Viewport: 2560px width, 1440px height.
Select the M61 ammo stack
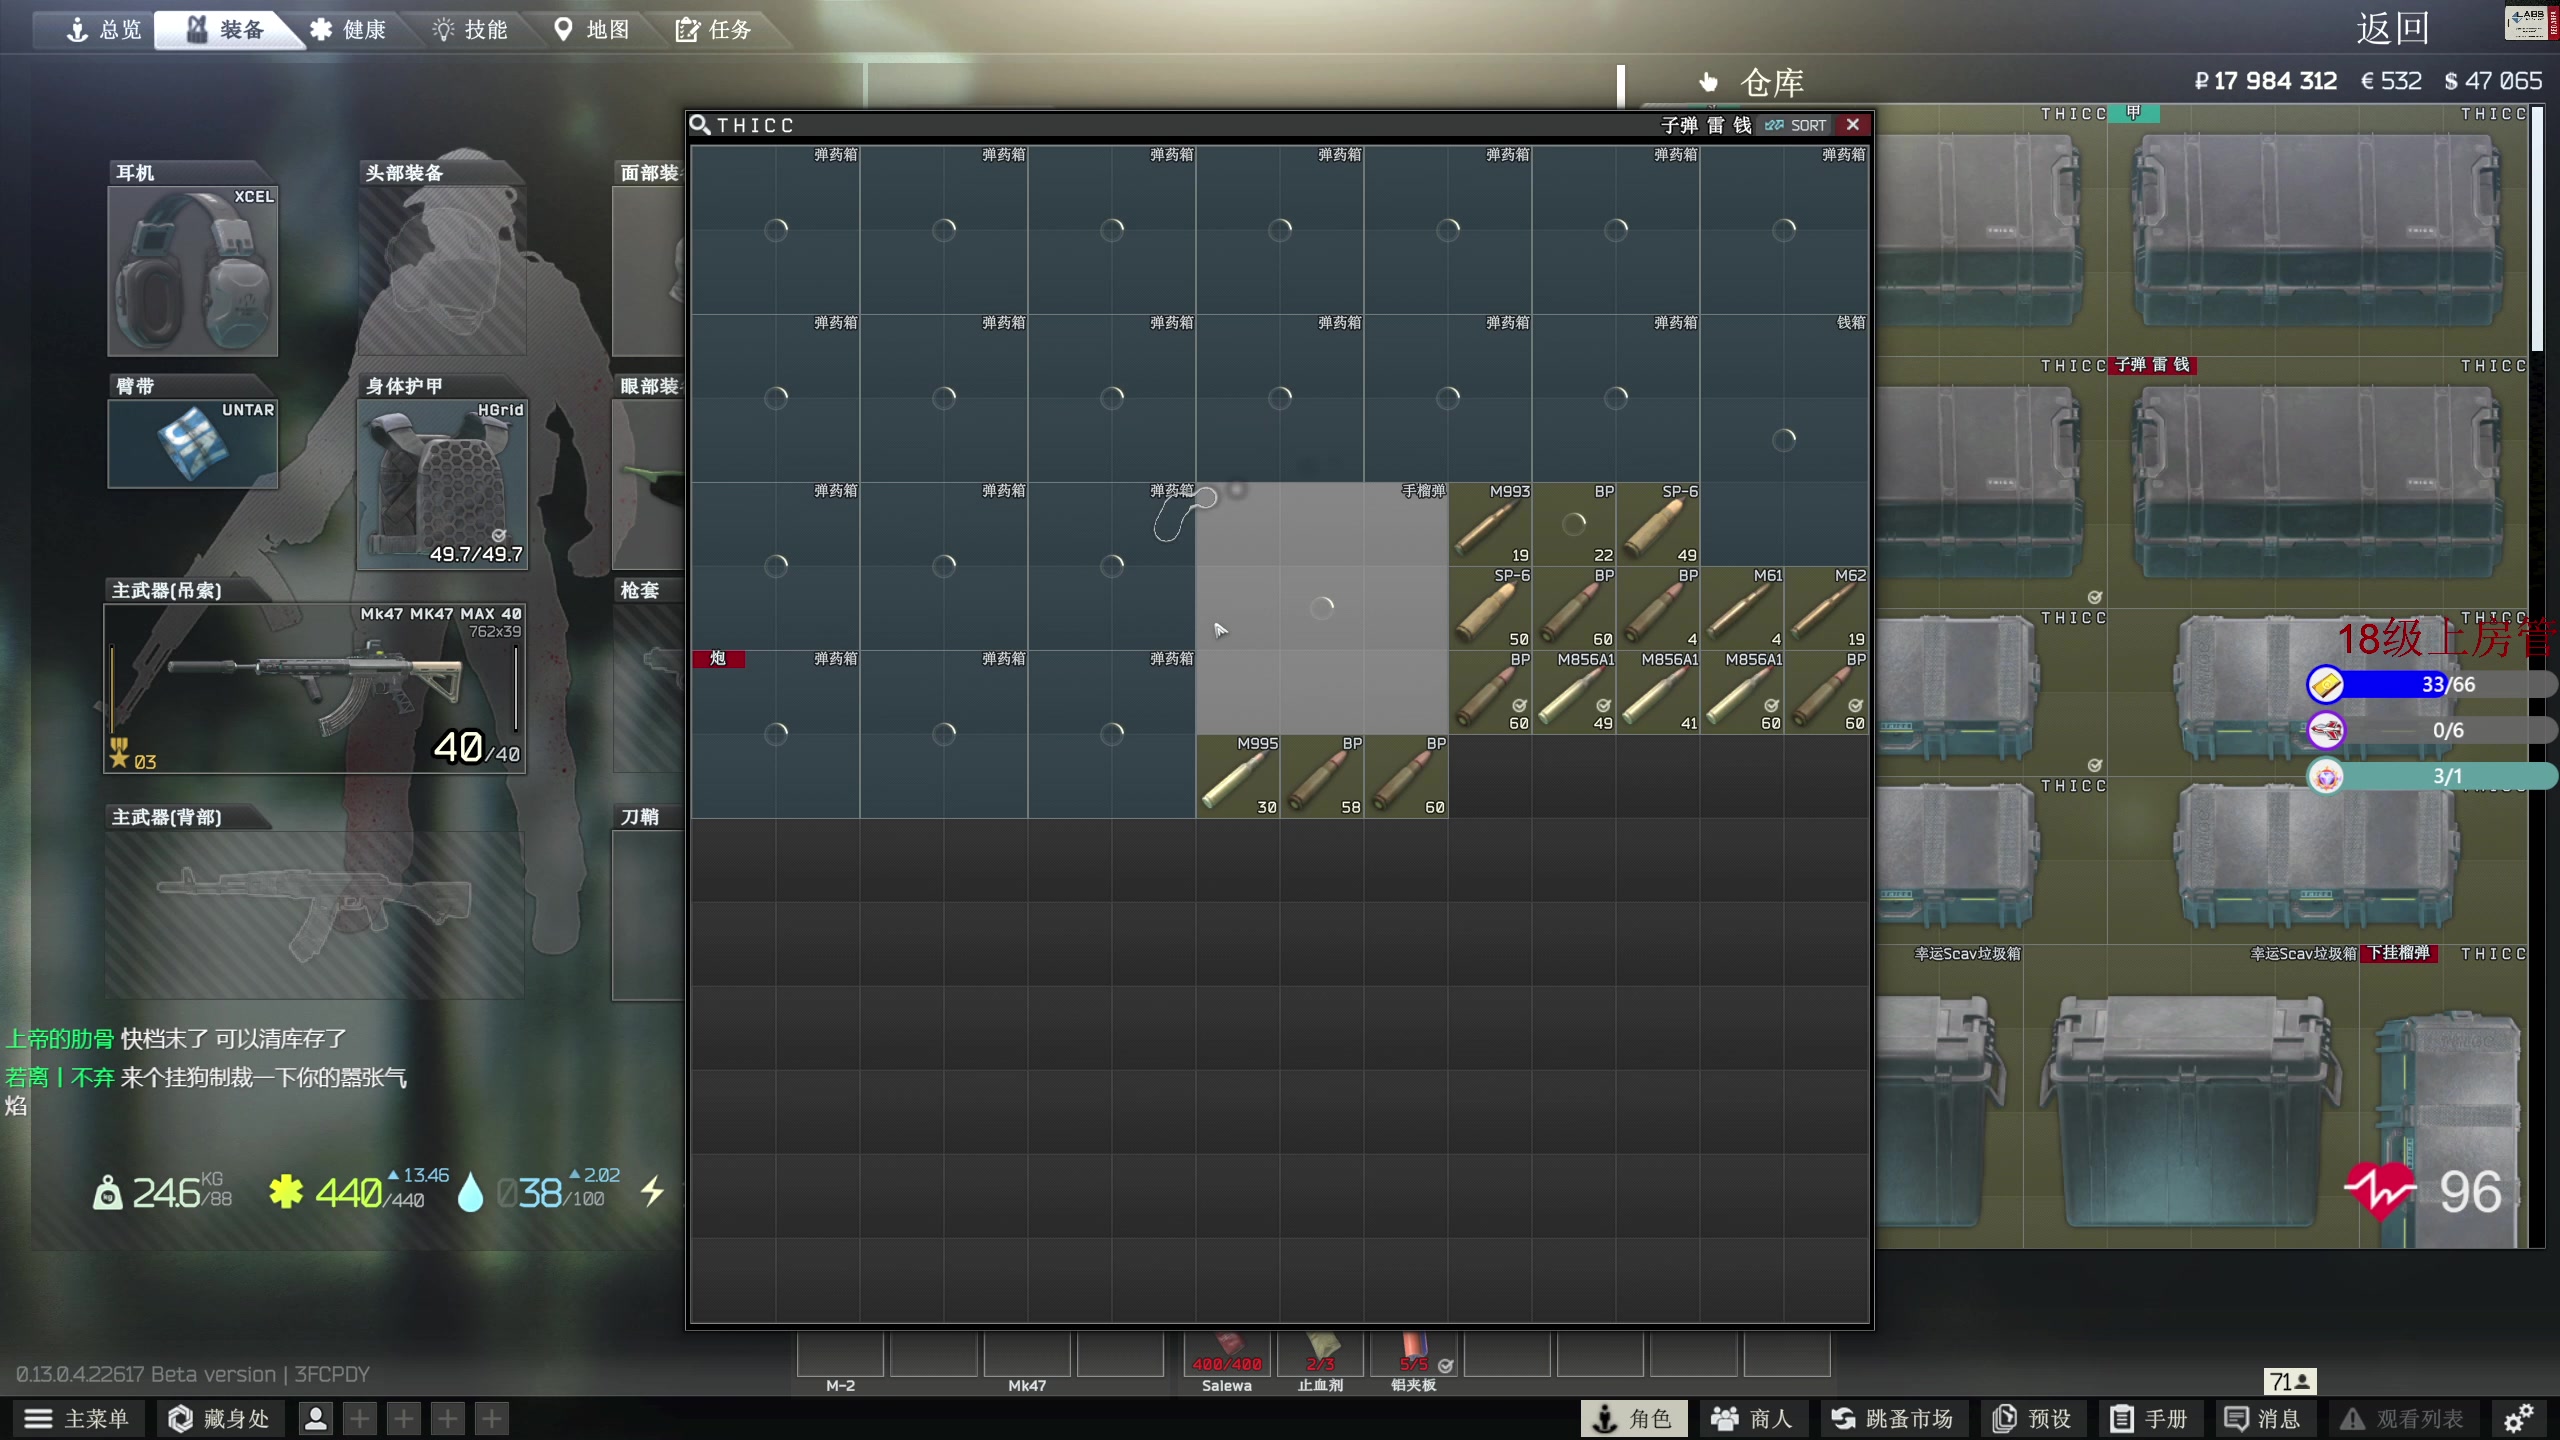pos(1742,608)
